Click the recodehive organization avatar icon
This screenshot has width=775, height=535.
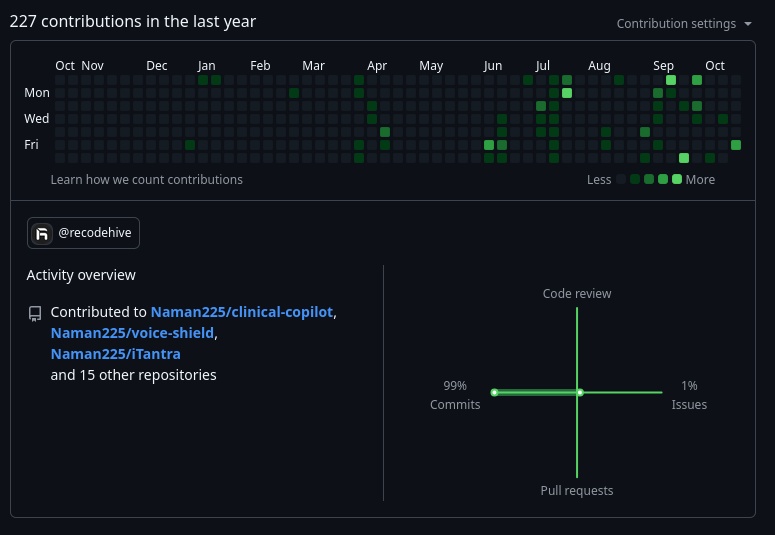click(42, 233)
